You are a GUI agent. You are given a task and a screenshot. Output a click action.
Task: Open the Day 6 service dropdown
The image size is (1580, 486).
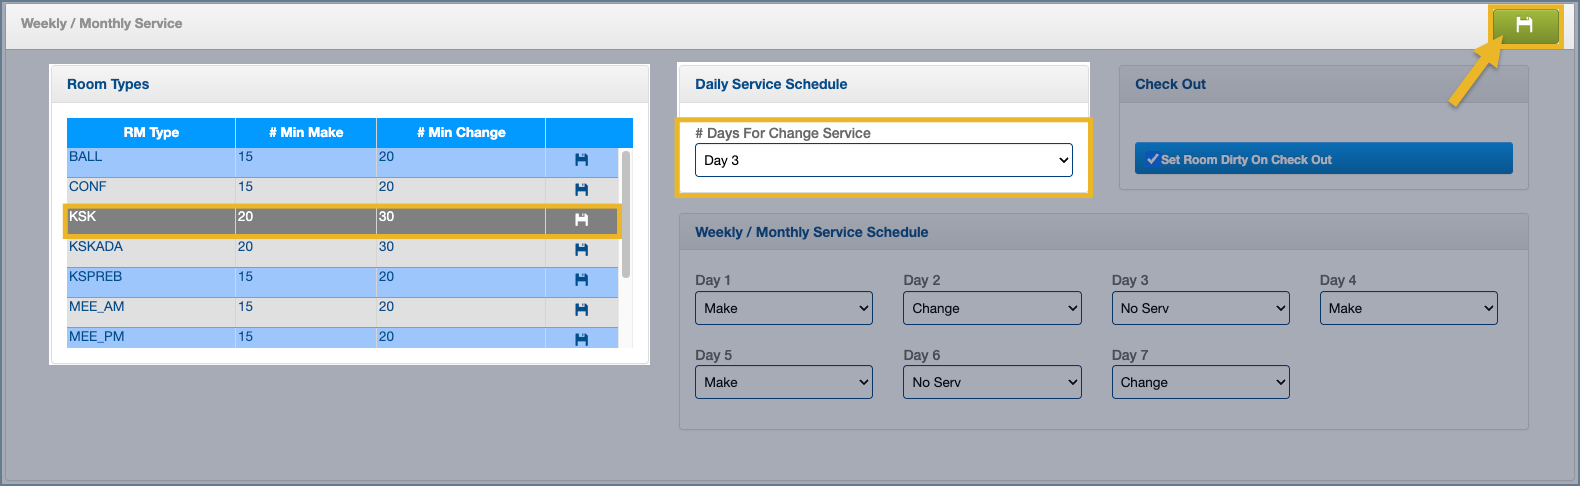(x=991, y=382)
